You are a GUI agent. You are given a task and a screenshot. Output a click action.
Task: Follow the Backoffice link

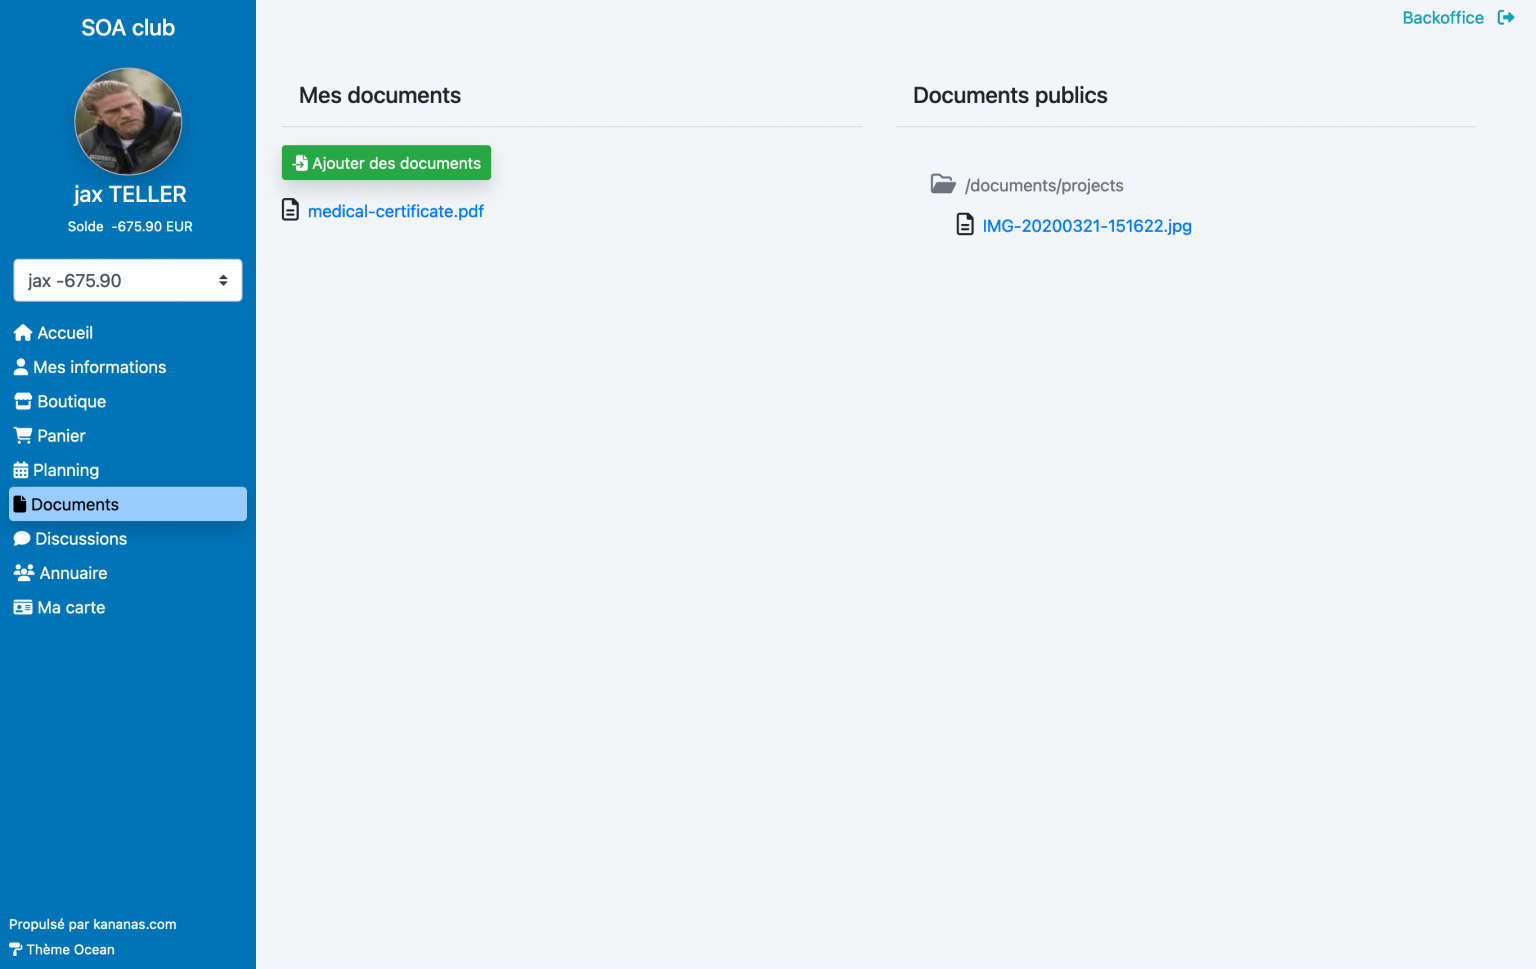[1442, 17]
